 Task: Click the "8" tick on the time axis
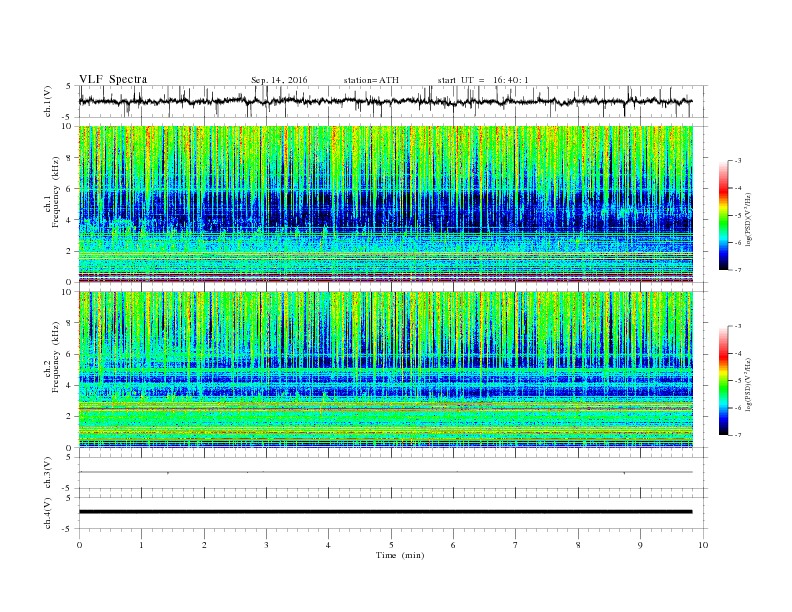coord(578,545)
